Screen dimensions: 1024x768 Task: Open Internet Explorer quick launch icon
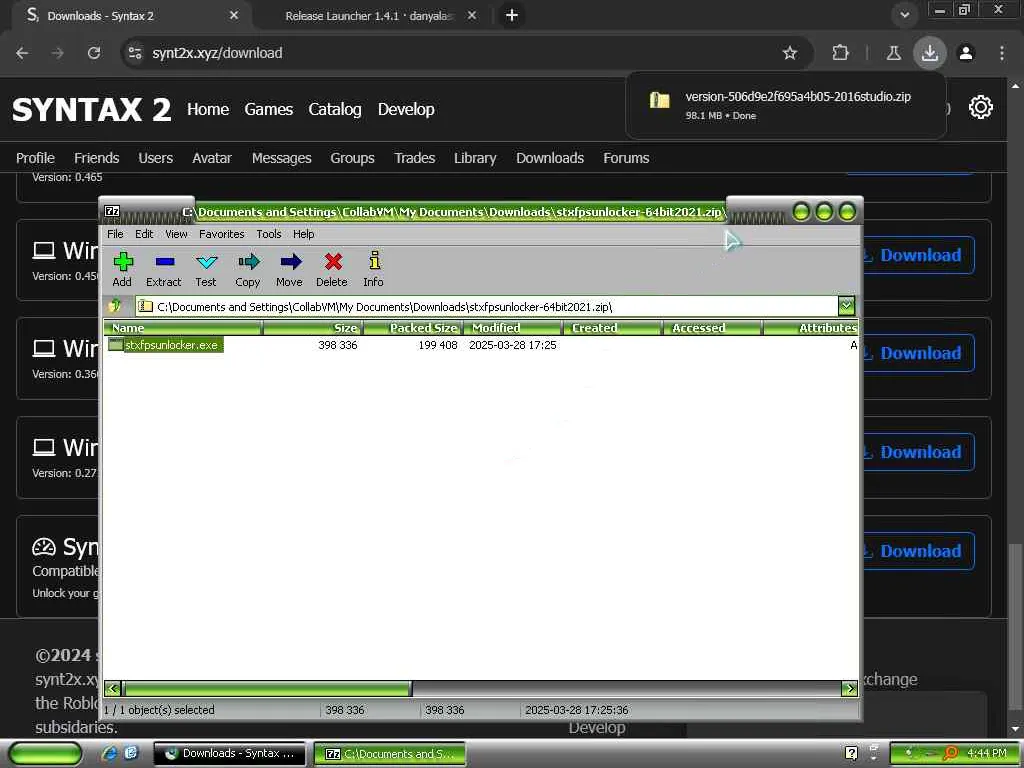(x=109, y=754)
